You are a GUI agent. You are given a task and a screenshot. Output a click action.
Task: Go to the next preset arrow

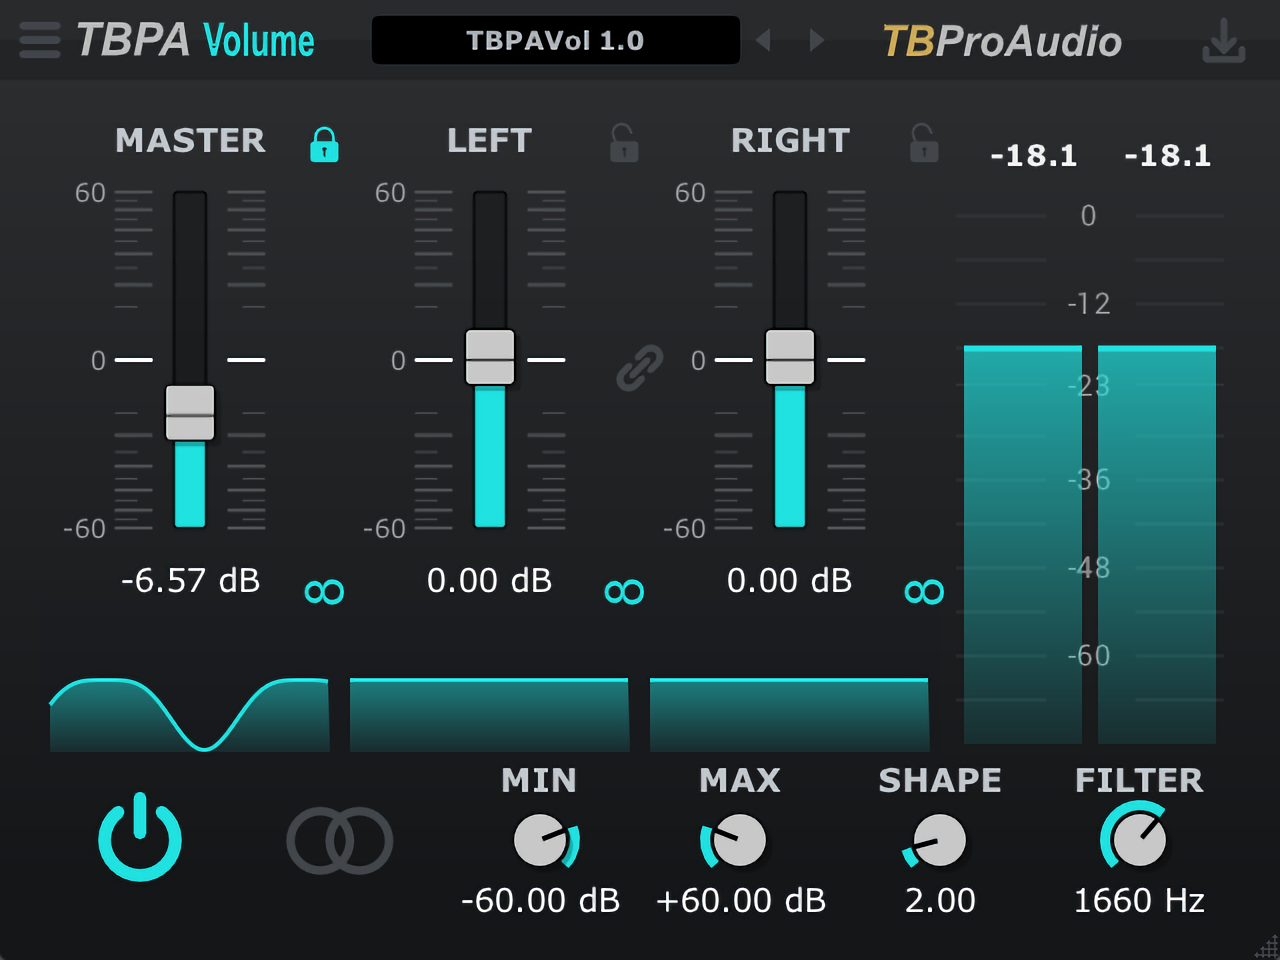[x=817, y=40]
